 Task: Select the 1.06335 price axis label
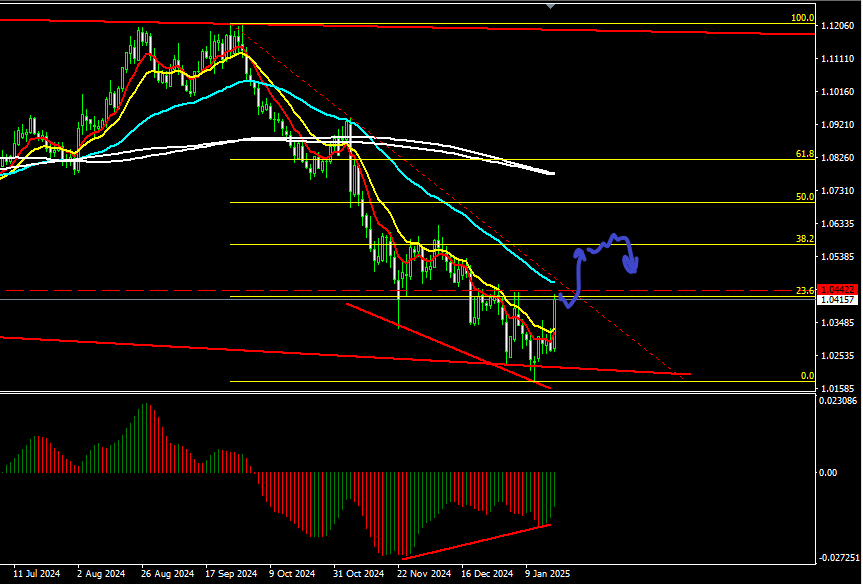coord(840,223)
